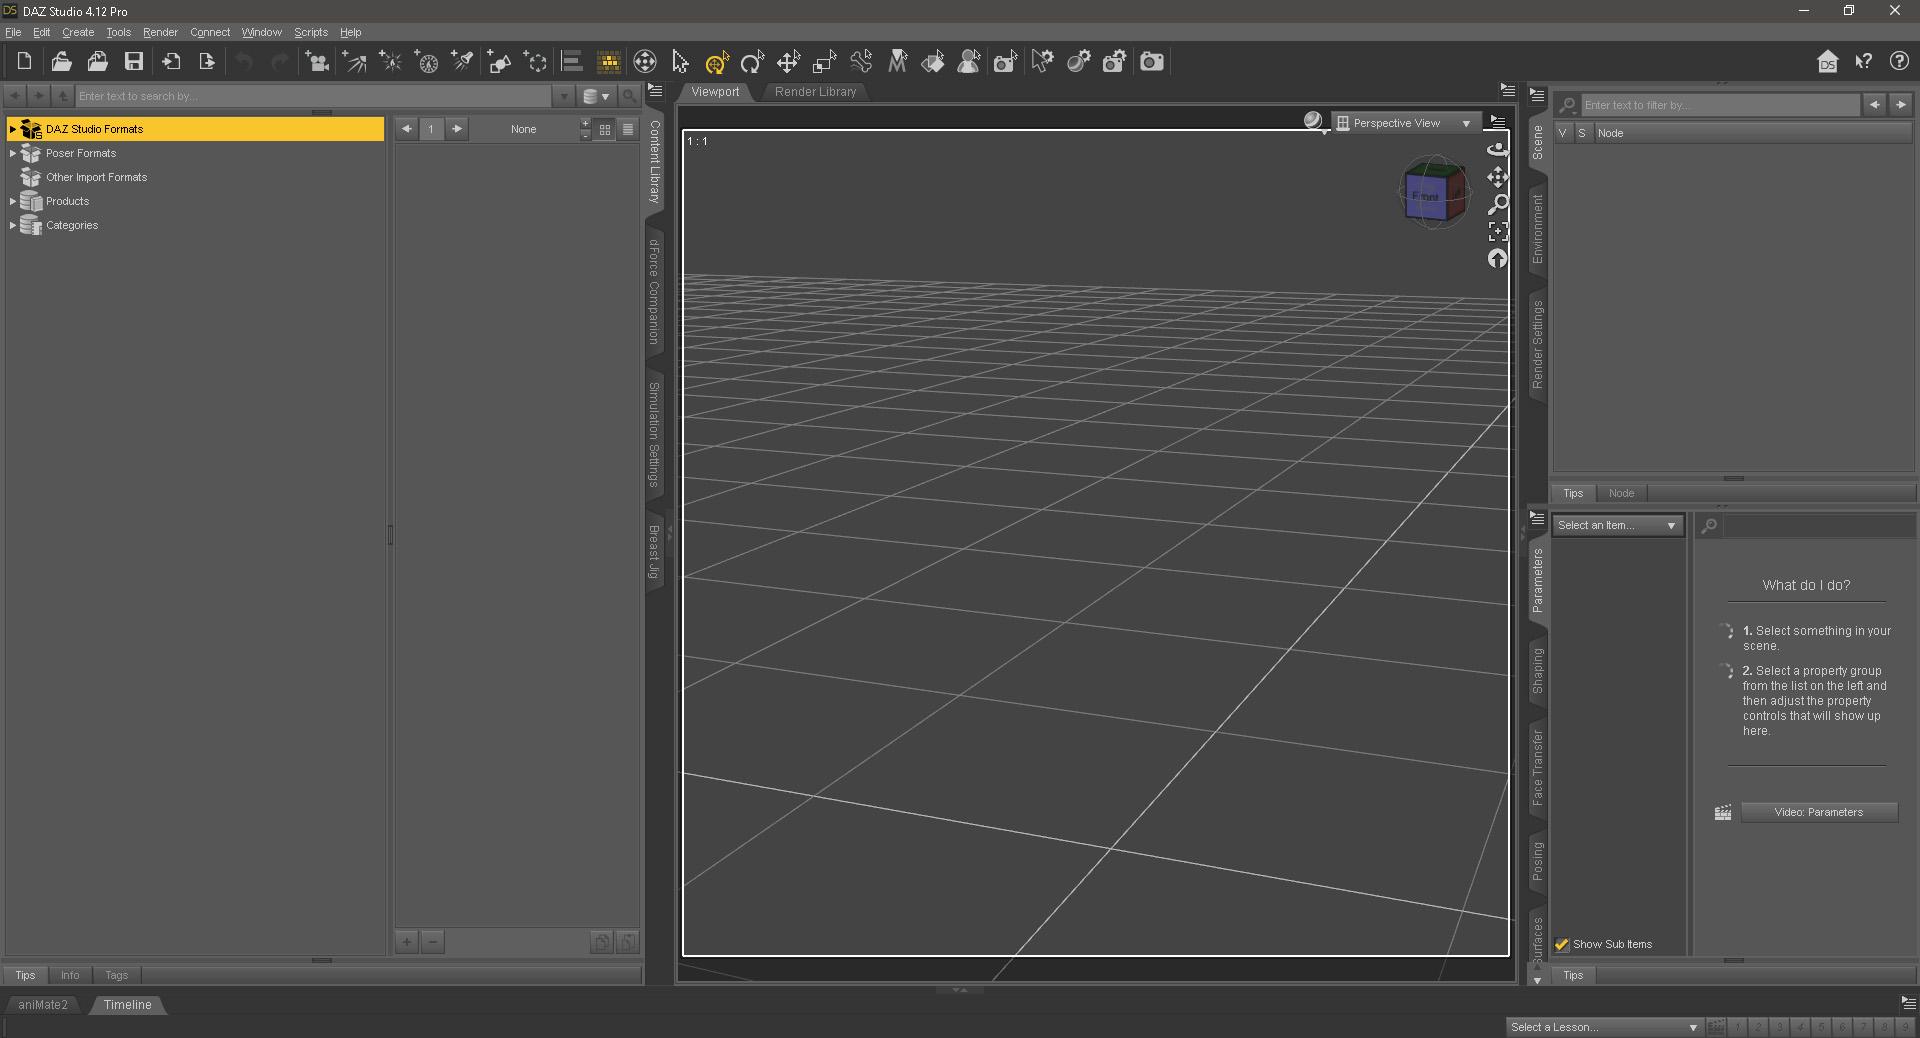This screenshot has height=1038, width=1920.
Task: Open the Scripts menu
Action: click(310, 31)
